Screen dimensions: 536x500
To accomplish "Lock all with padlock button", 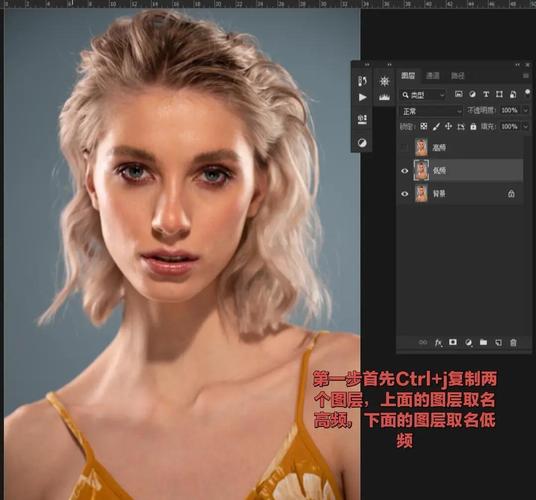I will click(x=473, y=127).
